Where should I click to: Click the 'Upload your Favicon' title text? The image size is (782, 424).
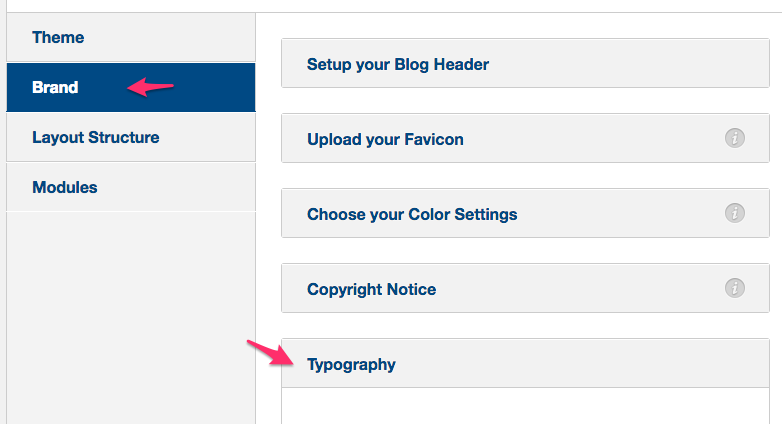pyautogui.click(x=385, y=140)
